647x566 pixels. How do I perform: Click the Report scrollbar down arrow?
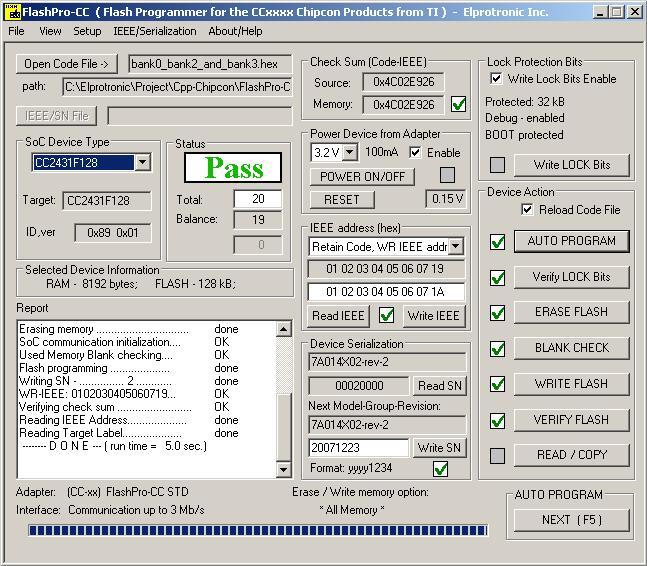point(283,469)
